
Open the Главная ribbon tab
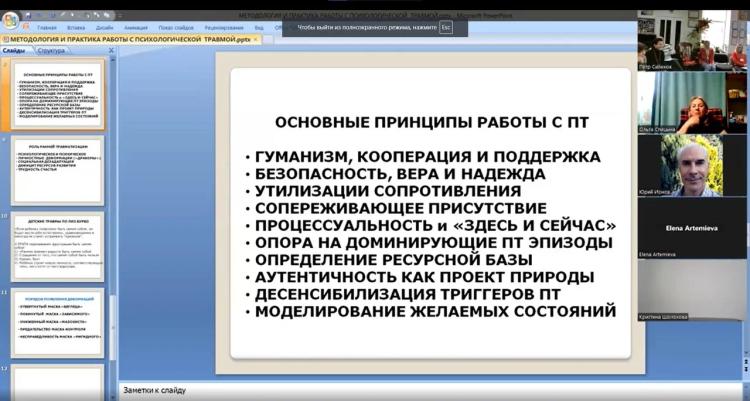[x=47, y=28]
